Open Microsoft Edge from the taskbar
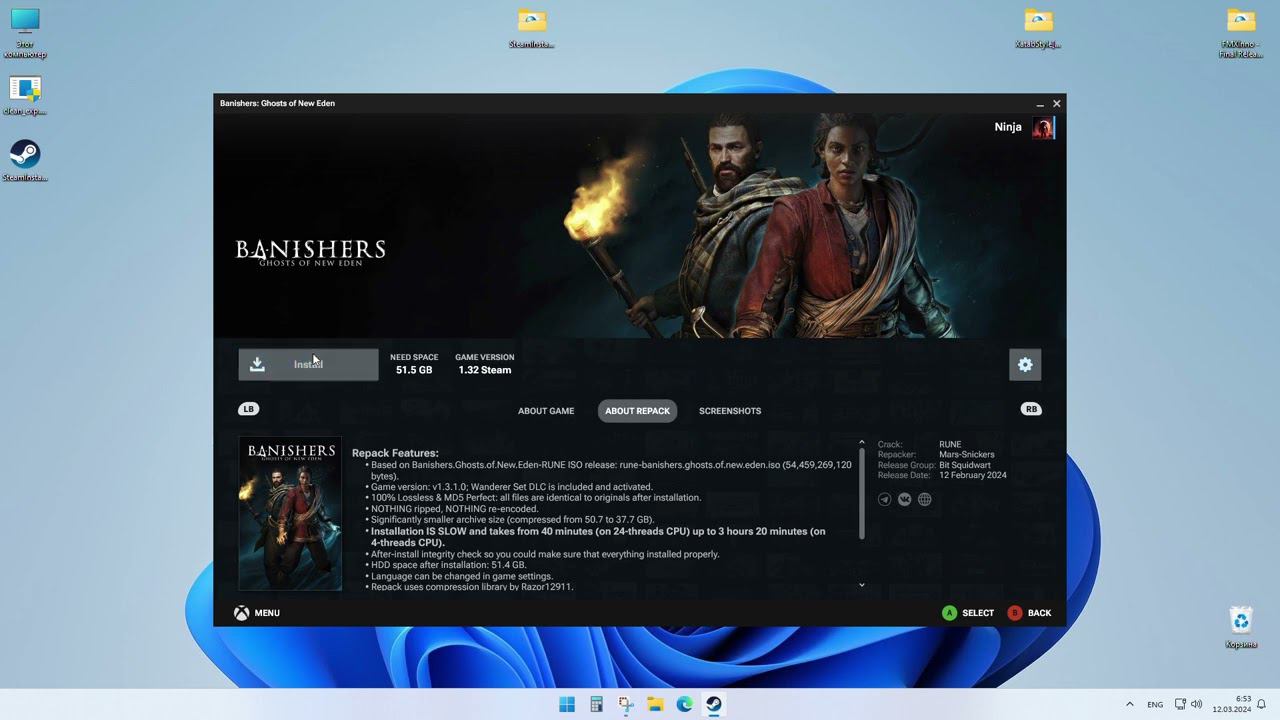This screenshot has width=1280, height=720. [684, 704]
